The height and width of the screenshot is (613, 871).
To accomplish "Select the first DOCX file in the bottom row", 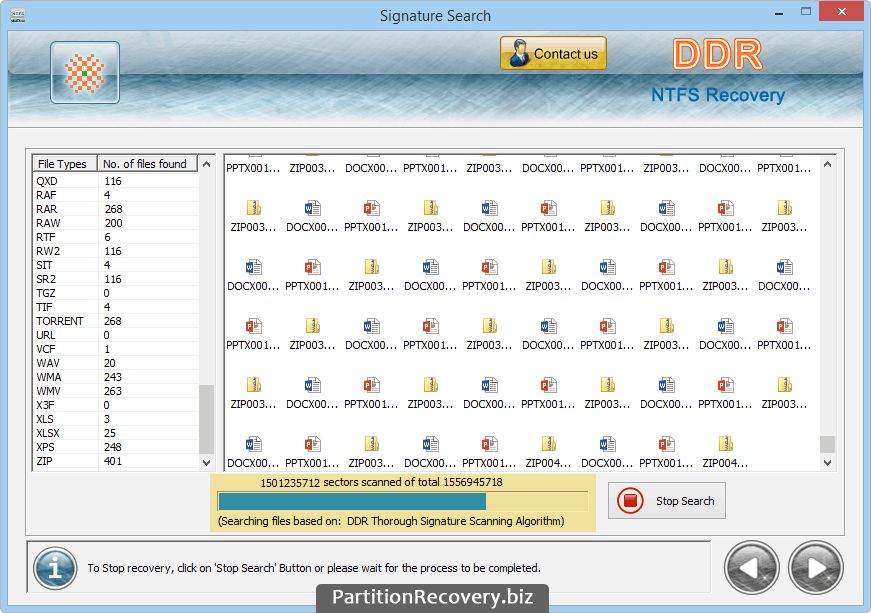I will [253, 453].
